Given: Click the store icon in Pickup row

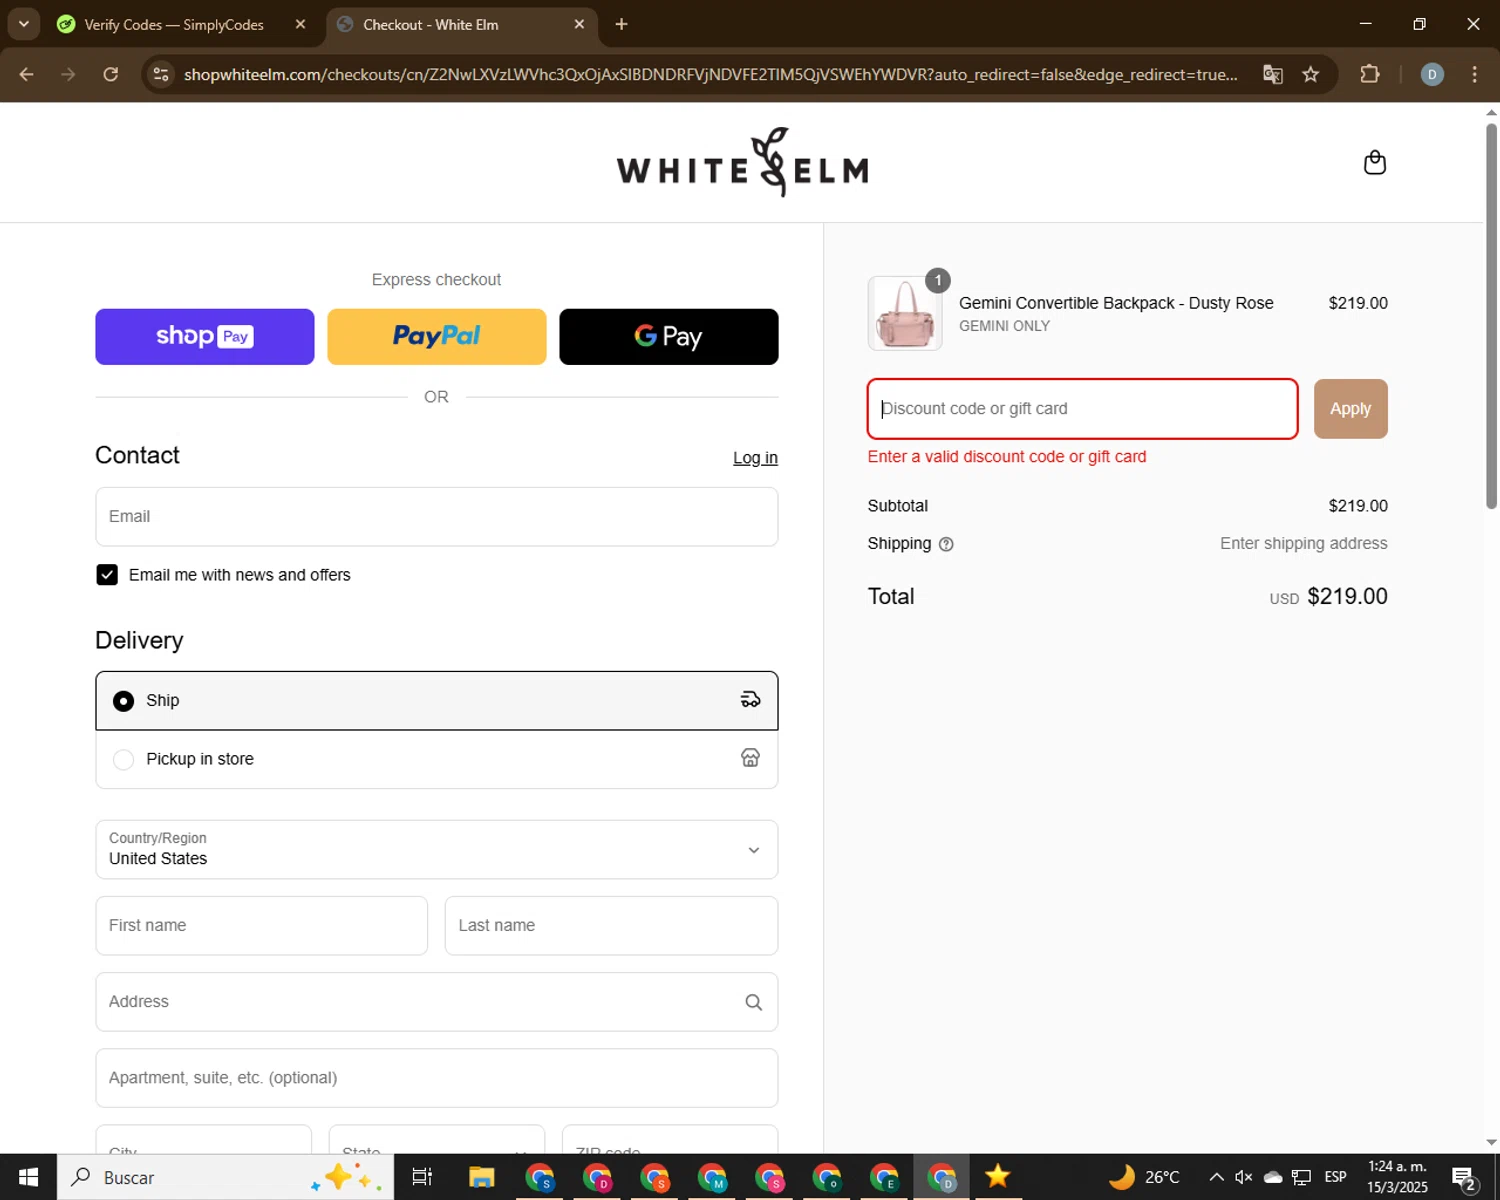Looking at the screenshot, I should (x=750, y=758).
